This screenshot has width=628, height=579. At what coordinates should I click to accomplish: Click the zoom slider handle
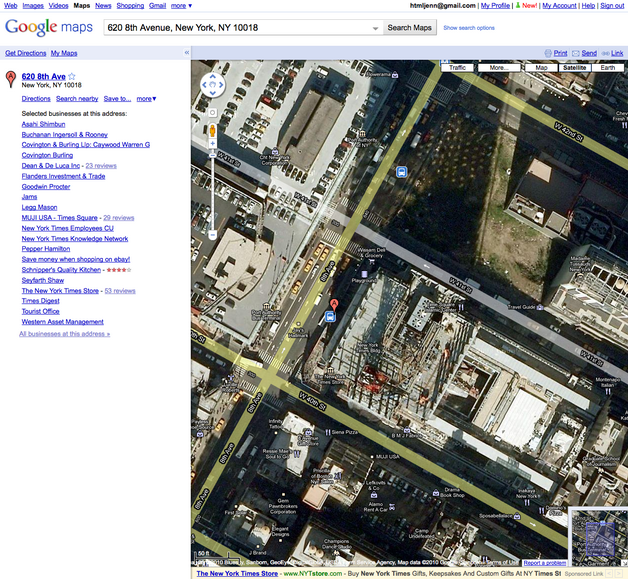pos(213,155)
